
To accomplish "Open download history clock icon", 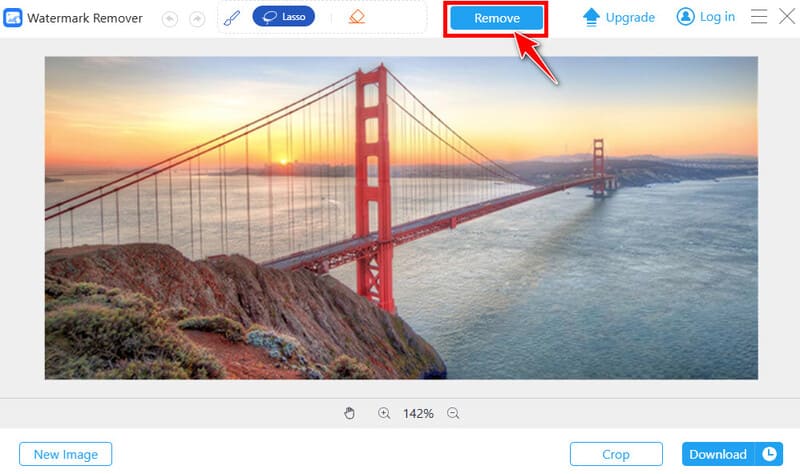I will tap(769, 454).
